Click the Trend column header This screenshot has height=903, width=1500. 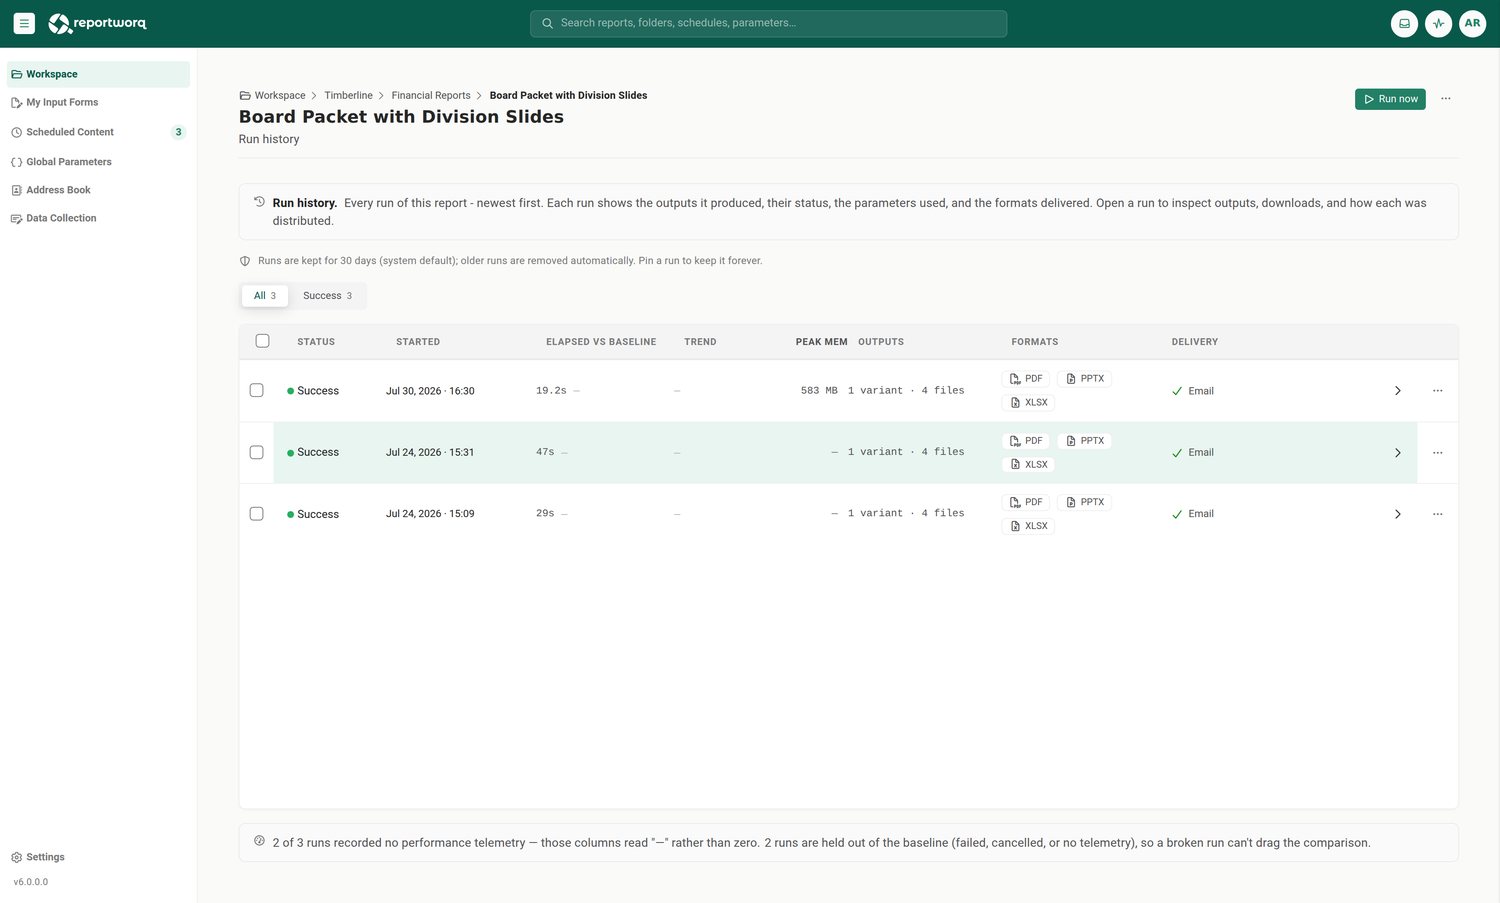point(700,342)
